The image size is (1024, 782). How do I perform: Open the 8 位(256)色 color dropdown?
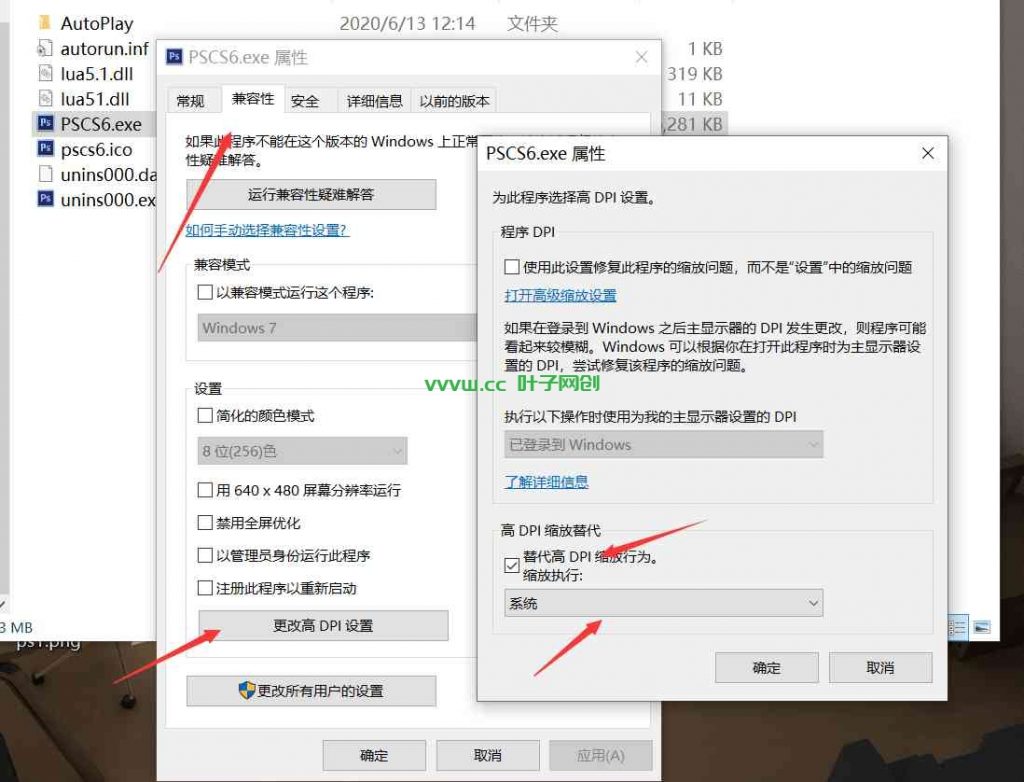[302, 451]
